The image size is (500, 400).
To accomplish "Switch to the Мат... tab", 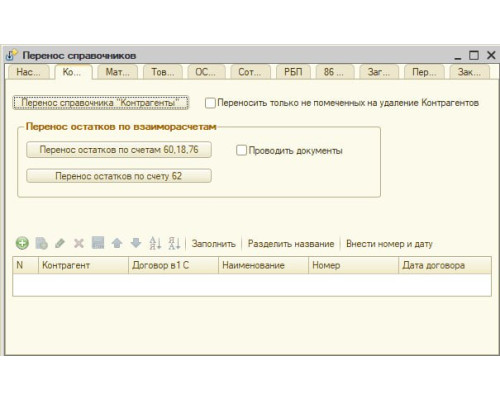I will coord(117,72).
